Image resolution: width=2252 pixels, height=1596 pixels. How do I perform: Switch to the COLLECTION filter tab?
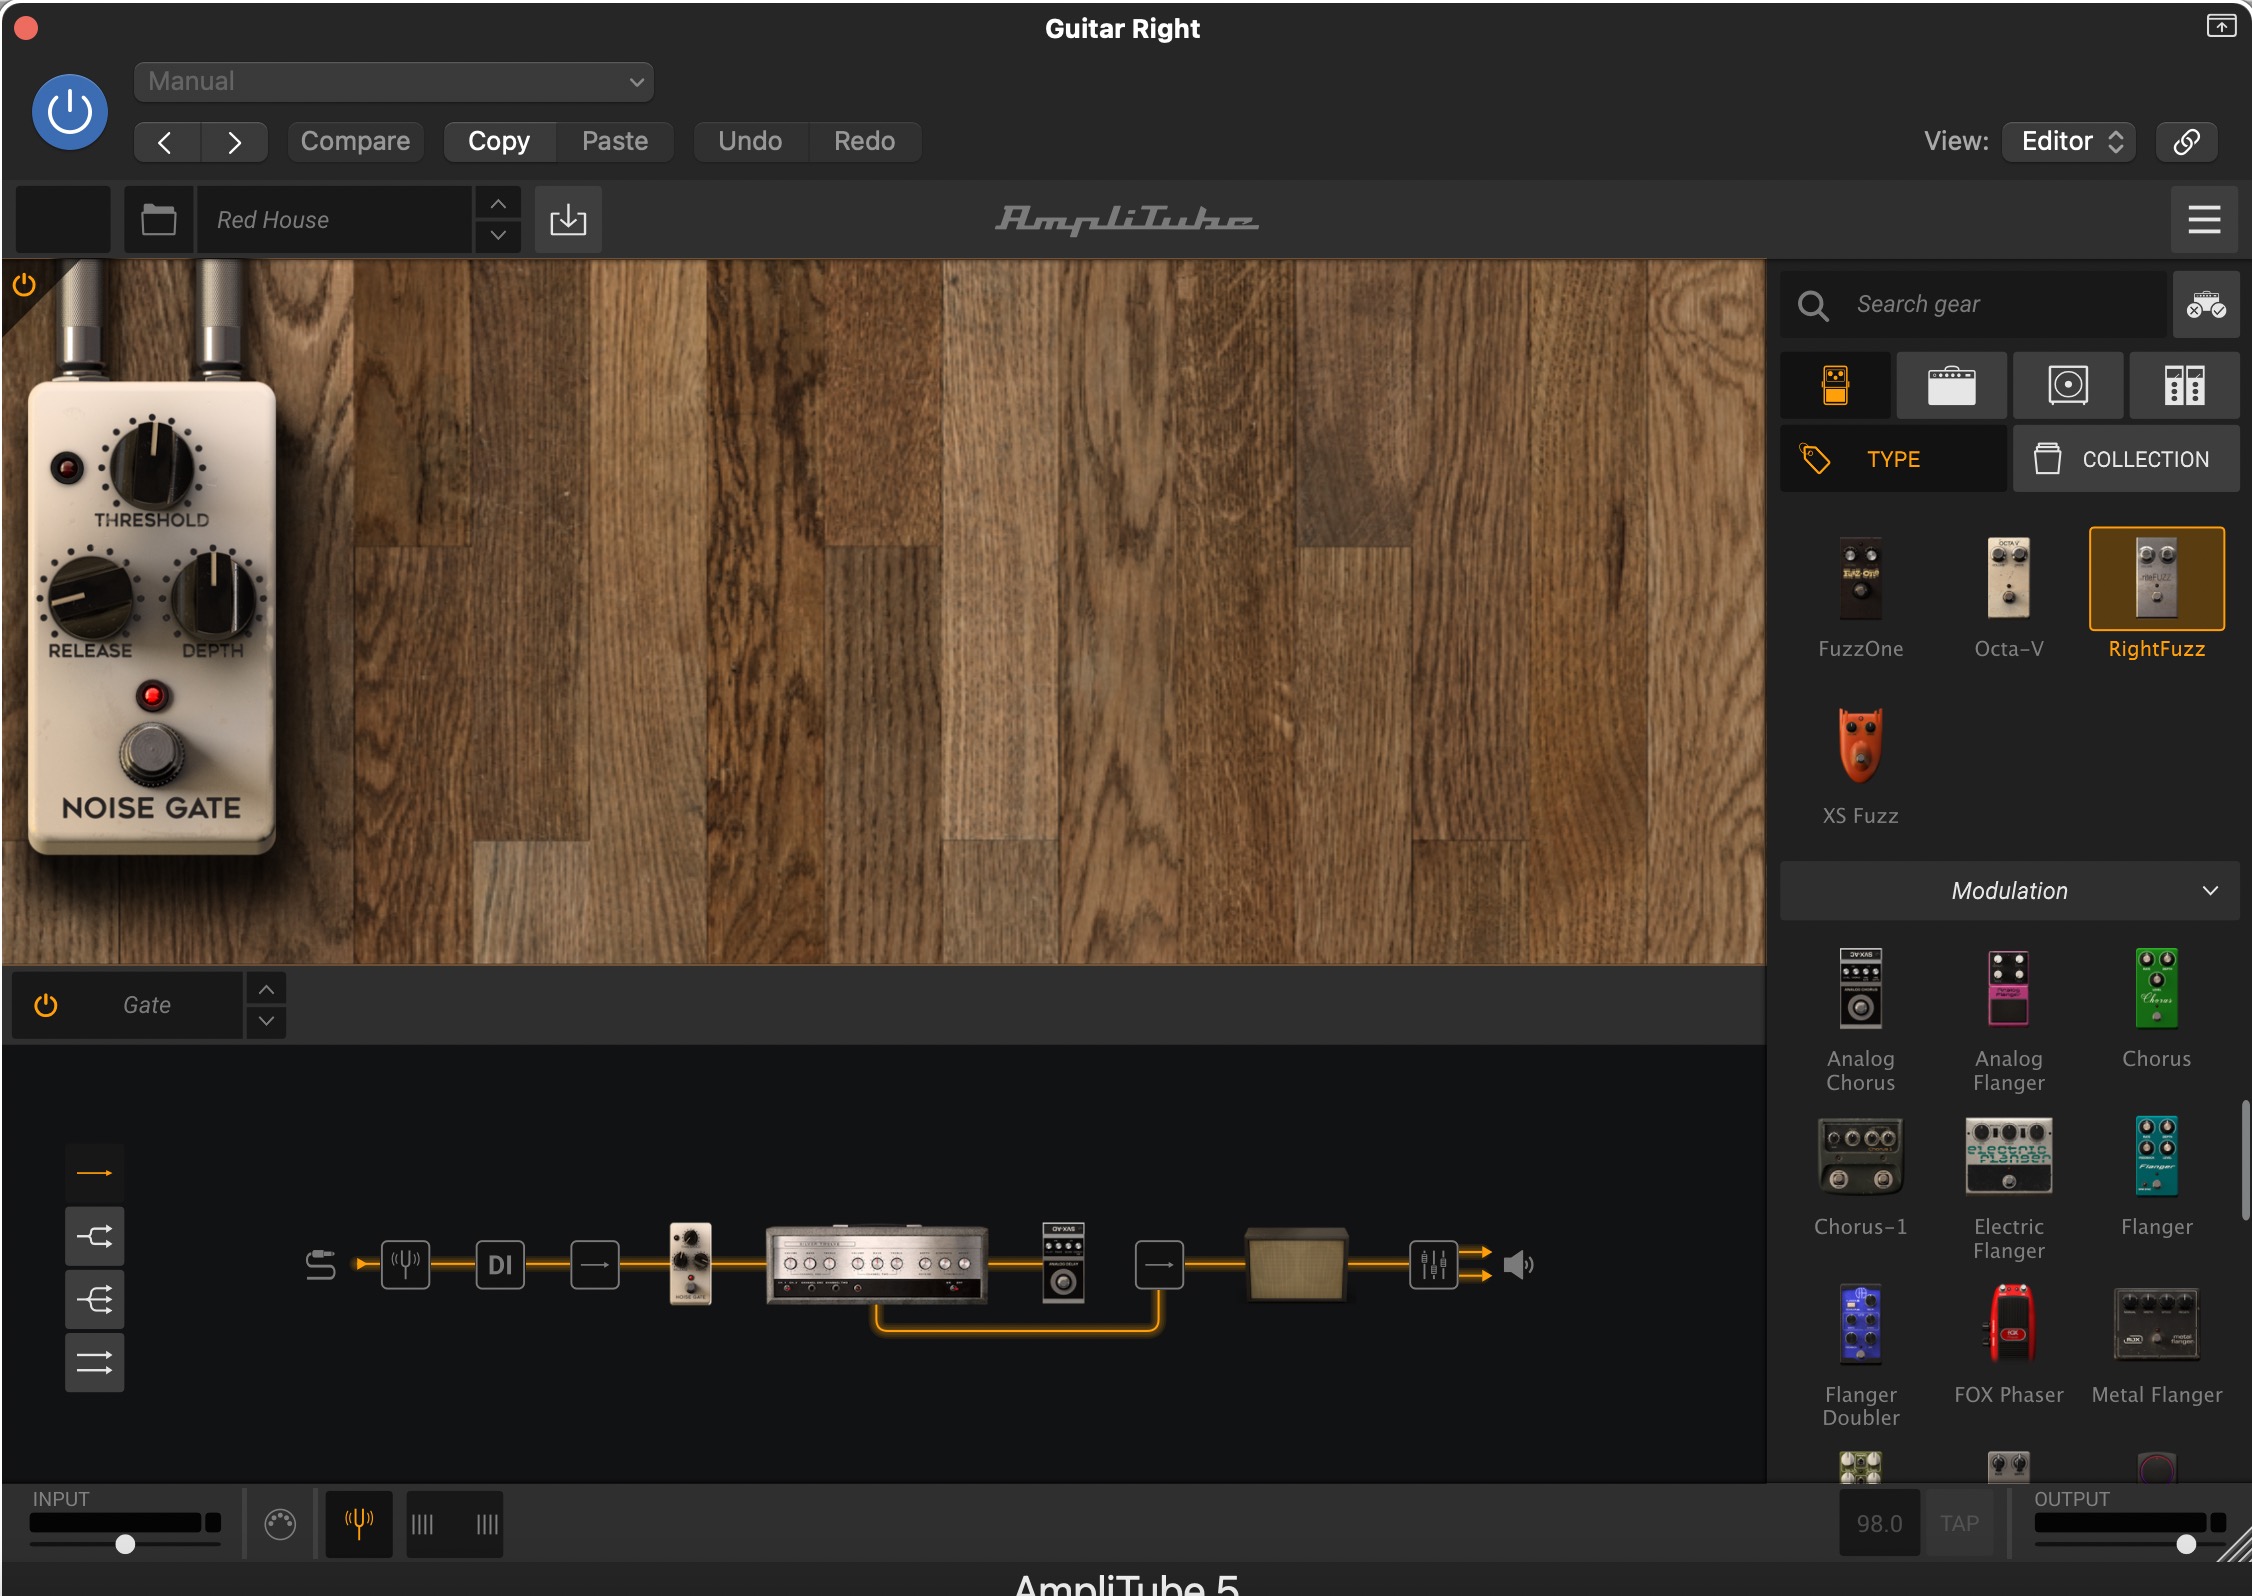2126,459
